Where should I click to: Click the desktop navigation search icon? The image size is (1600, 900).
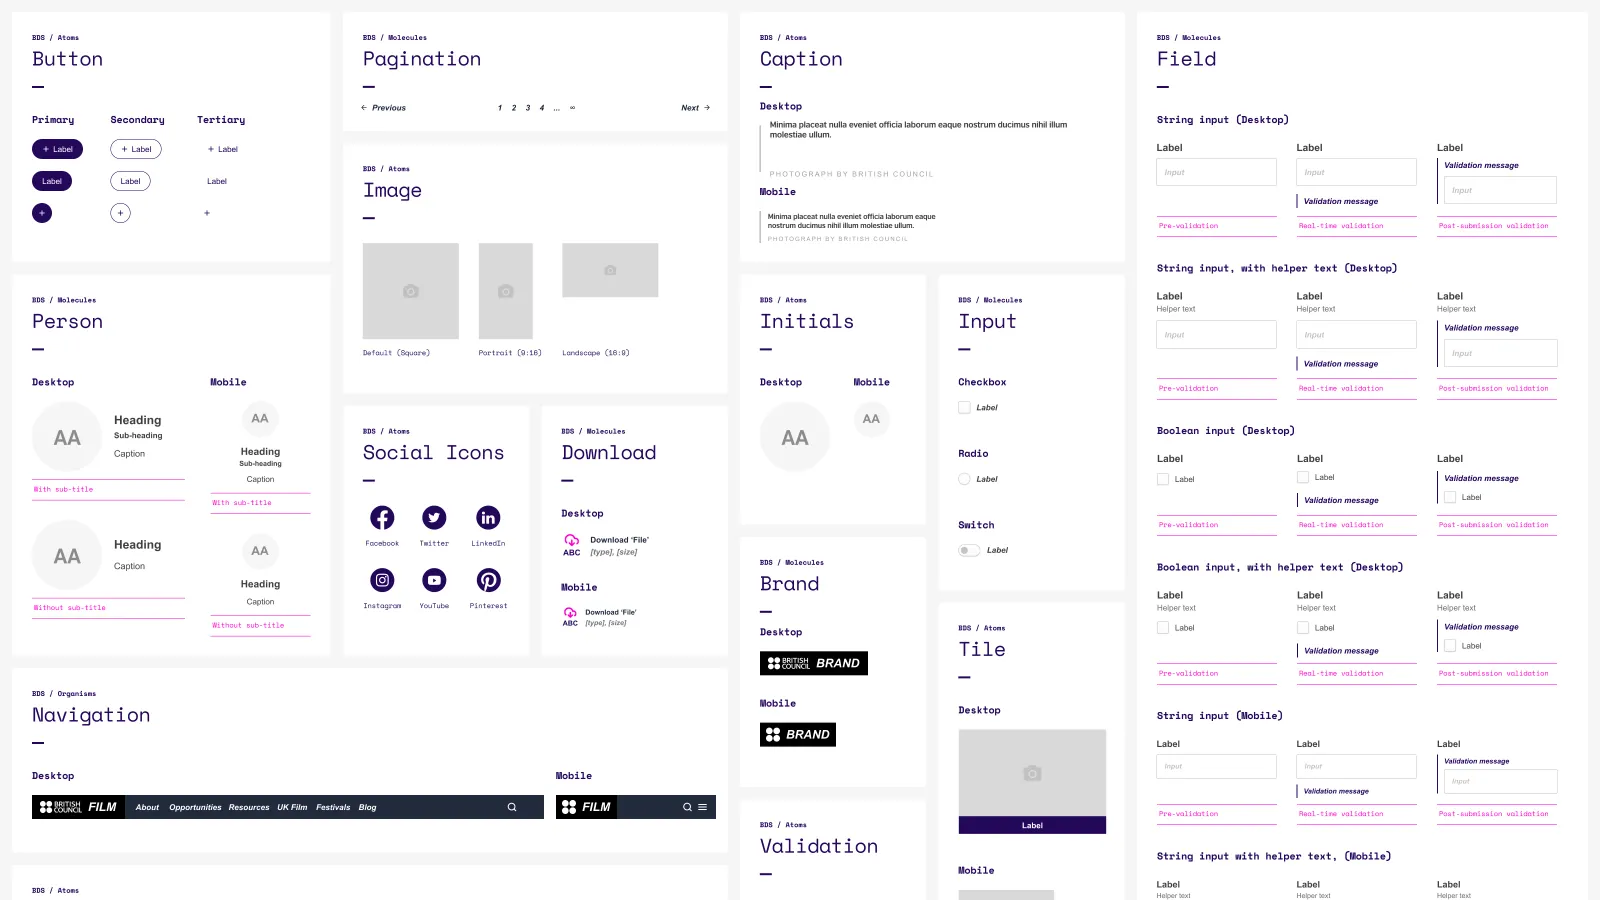coord(512,807)
